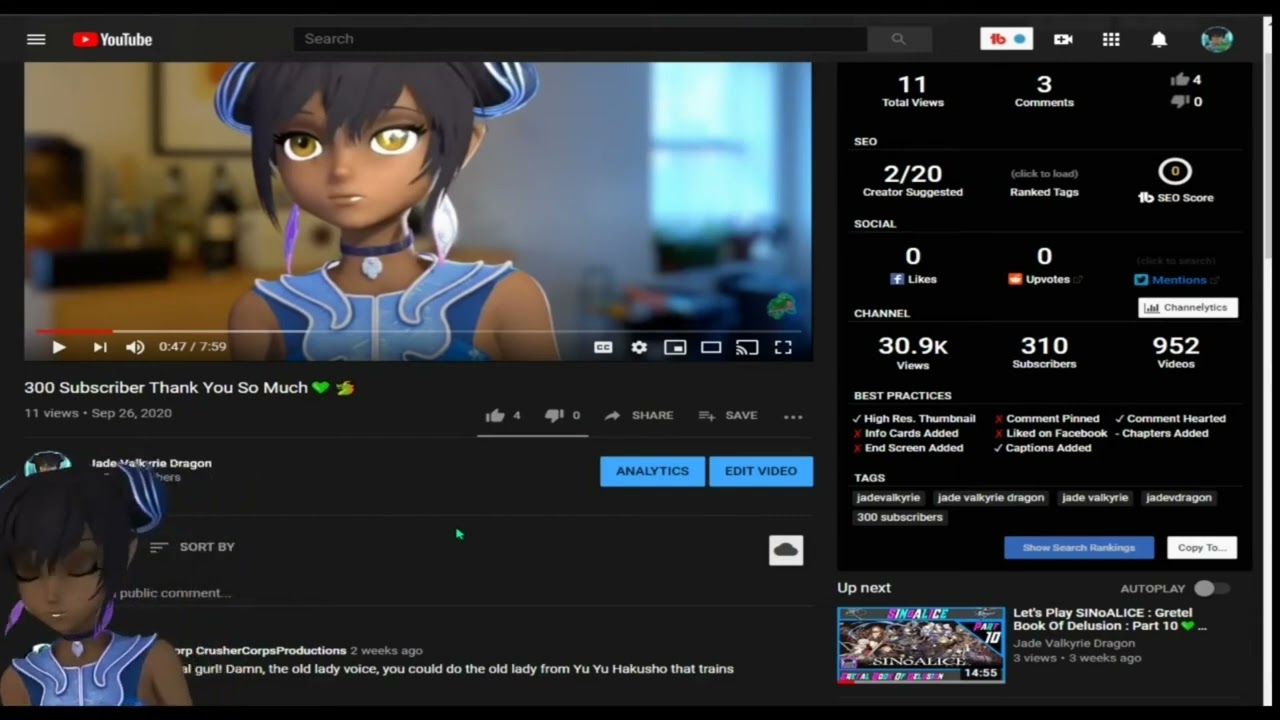Open the Channelytics button
This screenshot has width=1280, height=720.
pos(1188,308)
